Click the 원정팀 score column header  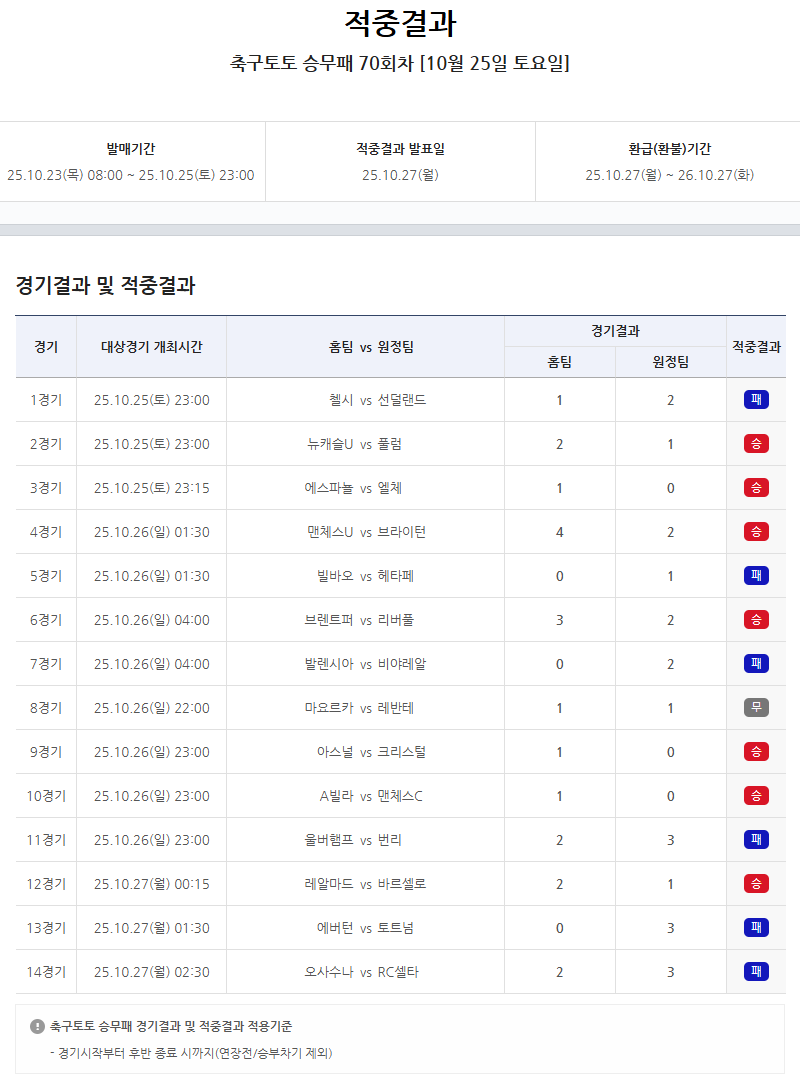(671, 362)
